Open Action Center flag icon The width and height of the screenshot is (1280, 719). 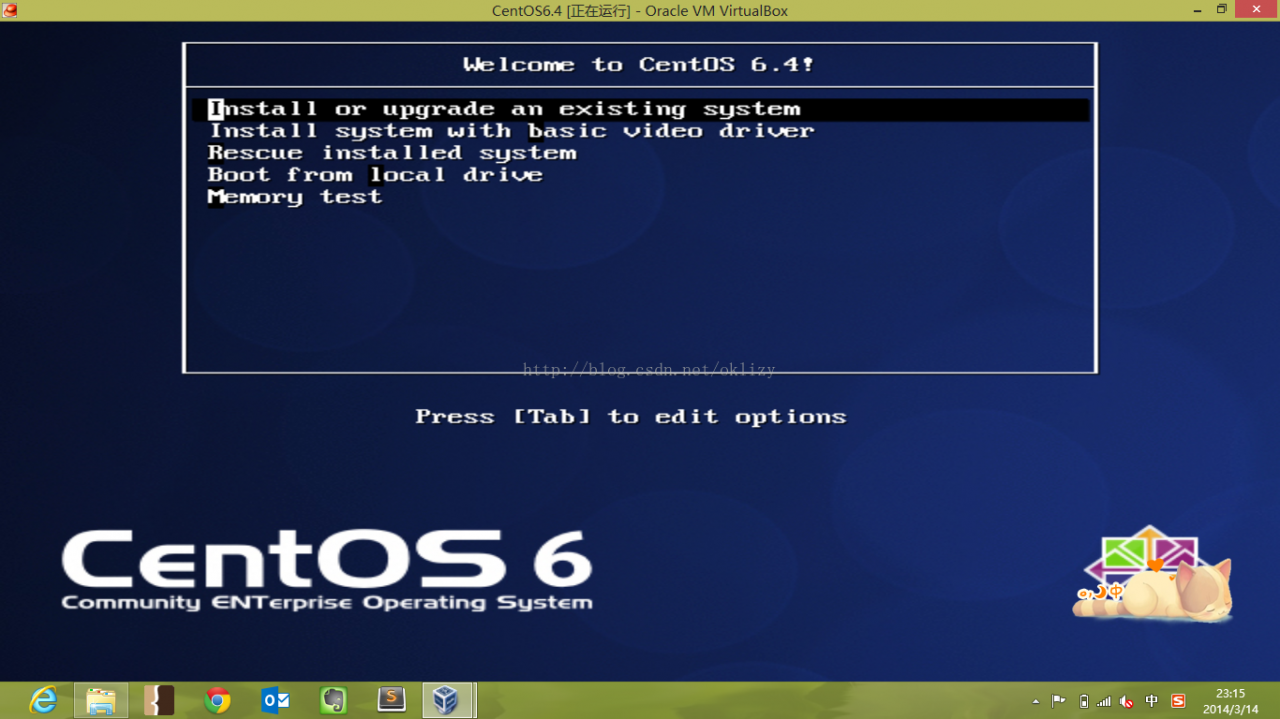click(x=1059, y=701)
